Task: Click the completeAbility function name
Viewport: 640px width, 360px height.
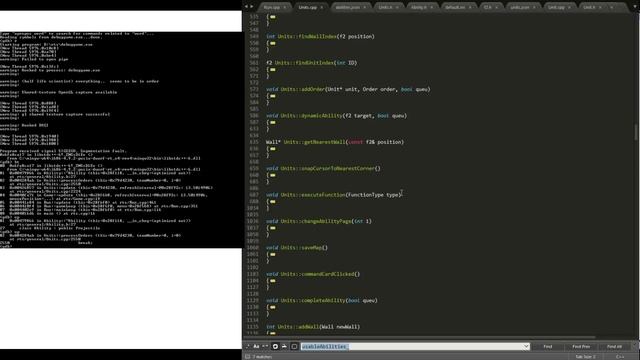Action: point(323,300)
